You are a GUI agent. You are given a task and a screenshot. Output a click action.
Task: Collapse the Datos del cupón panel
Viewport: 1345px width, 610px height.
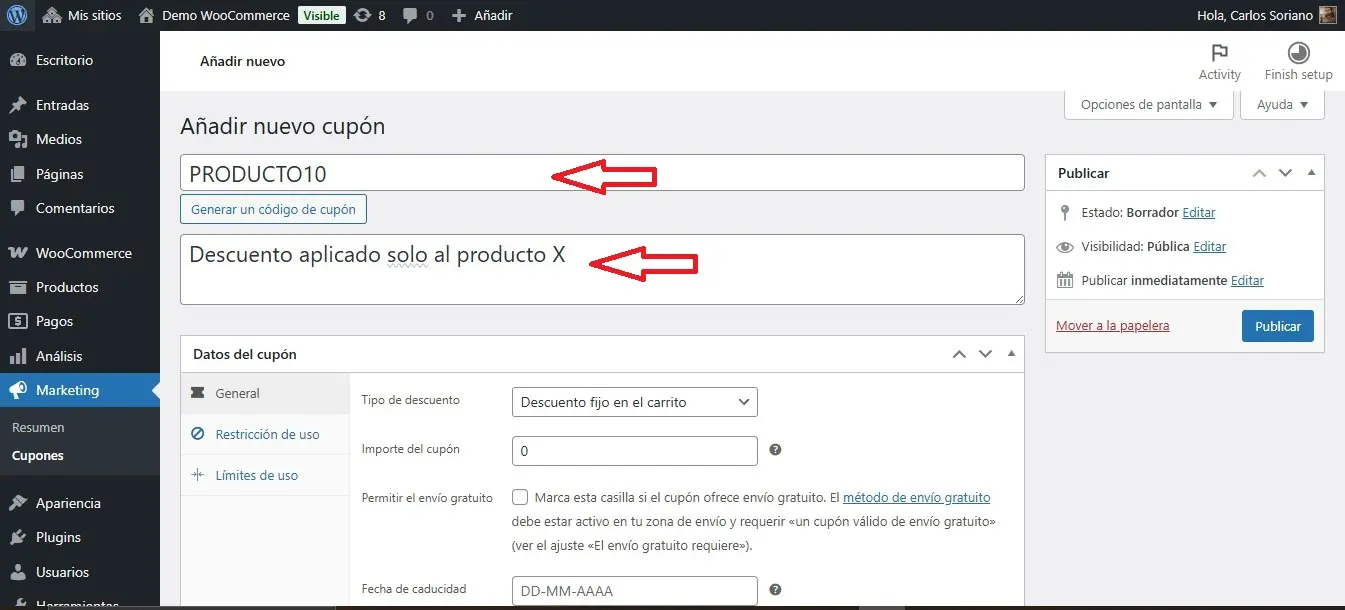click(x=1011, y=354)
